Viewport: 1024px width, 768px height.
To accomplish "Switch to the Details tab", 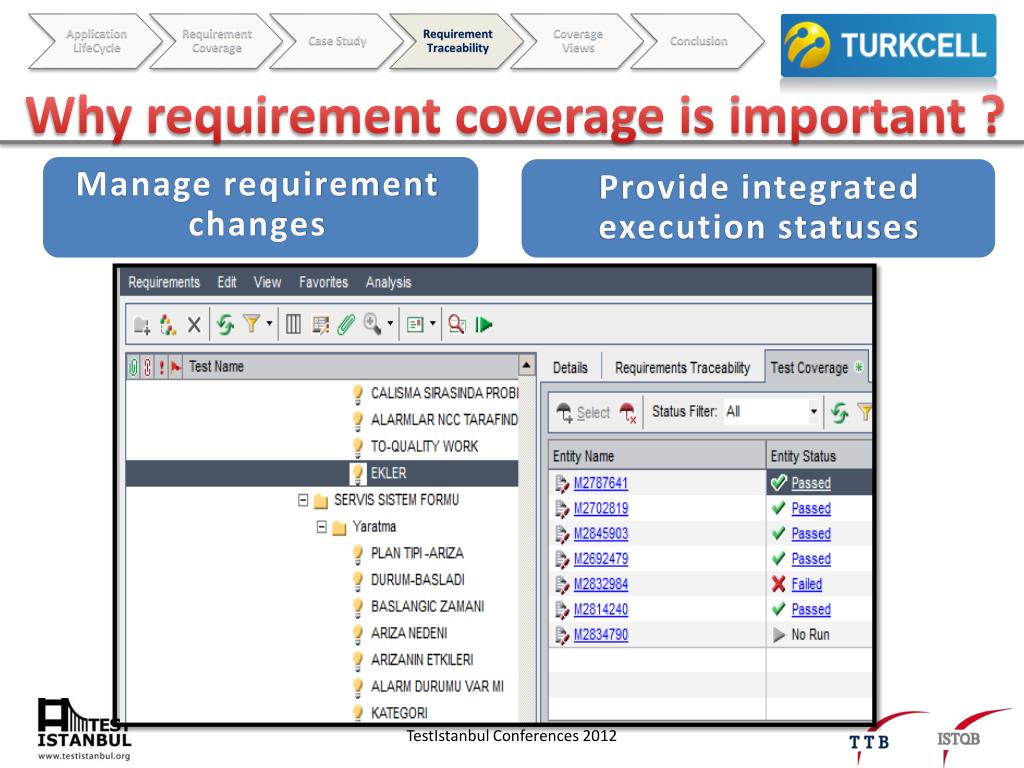I will (x=570, y=368).
